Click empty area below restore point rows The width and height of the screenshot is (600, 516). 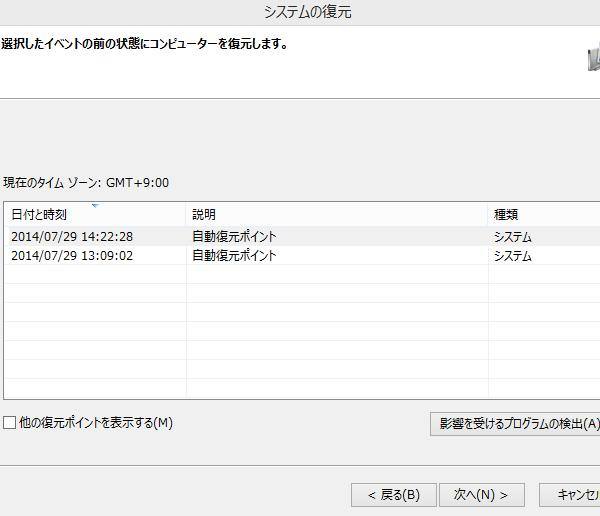point(300,340)
